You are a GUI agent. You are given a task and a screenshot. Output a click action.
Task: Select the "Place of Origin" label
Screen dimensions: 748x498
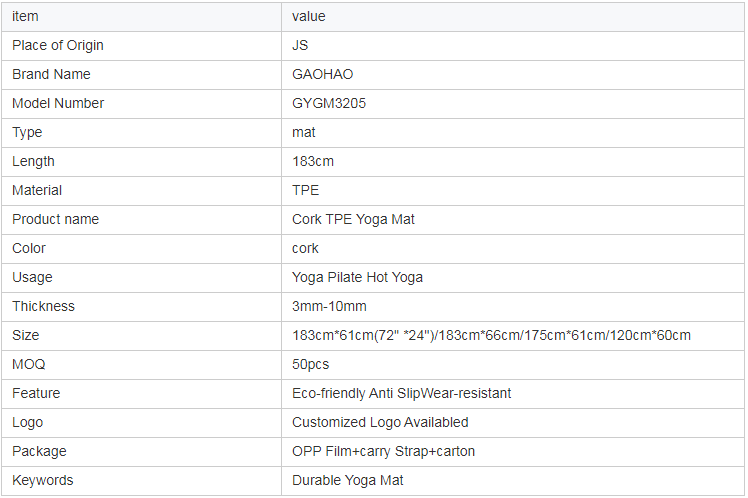[58, 45]
